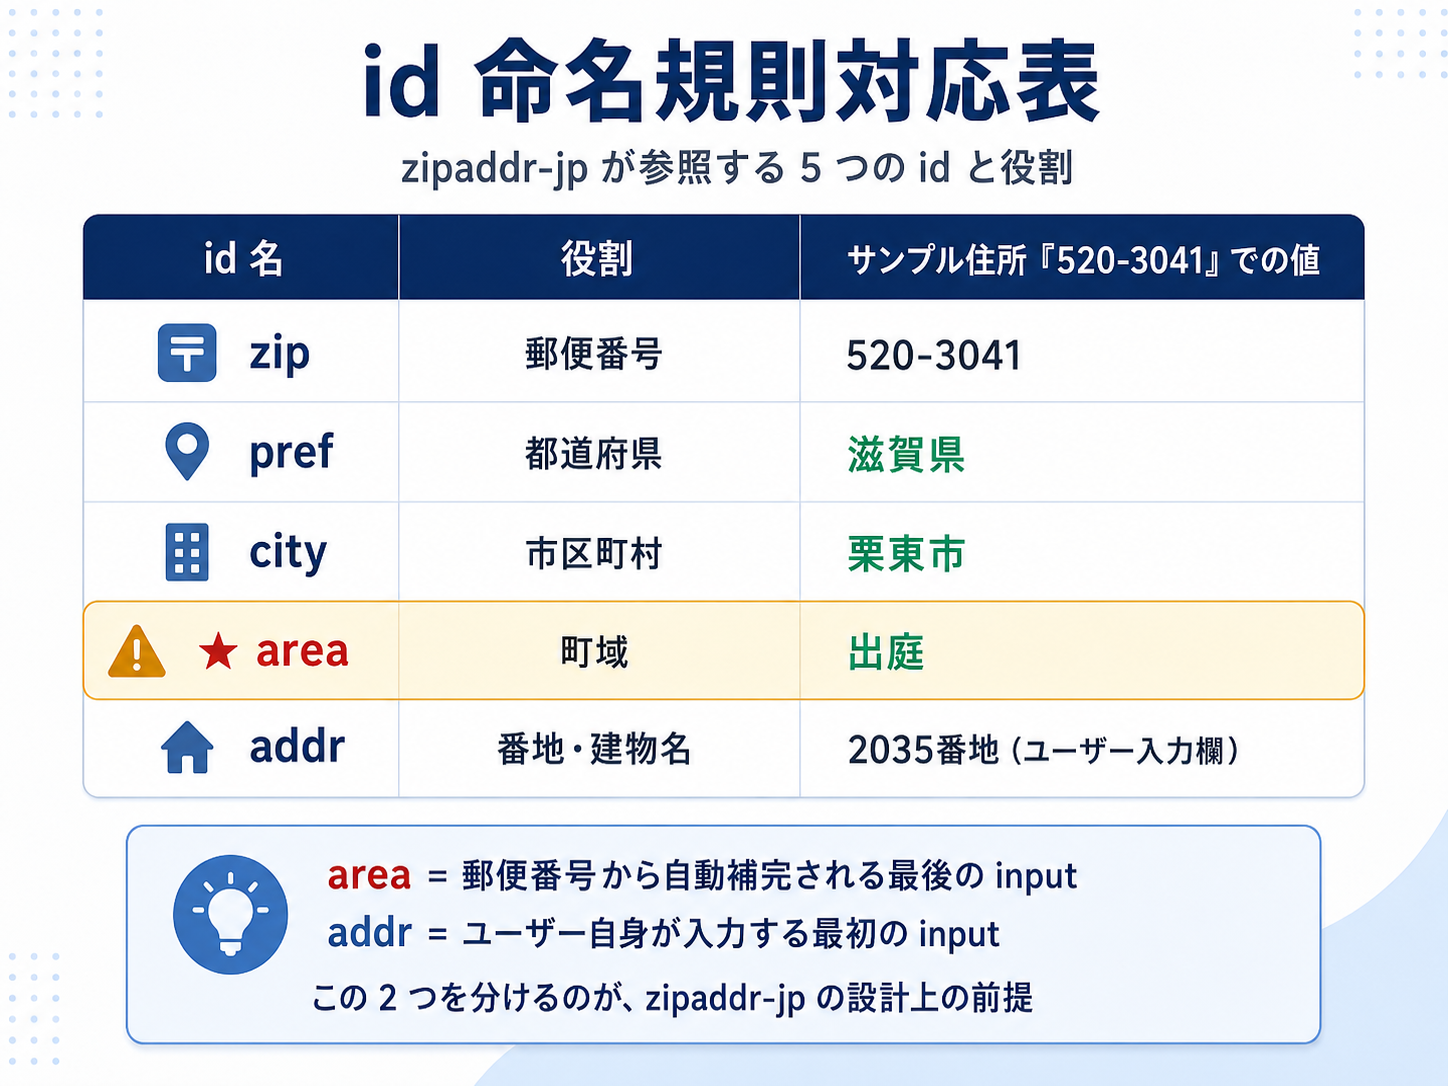Screen dimensions: 1448x1086
Task: Click the '2035番地 (ユーザー入力欄)' value
Action: point(1044,749)
